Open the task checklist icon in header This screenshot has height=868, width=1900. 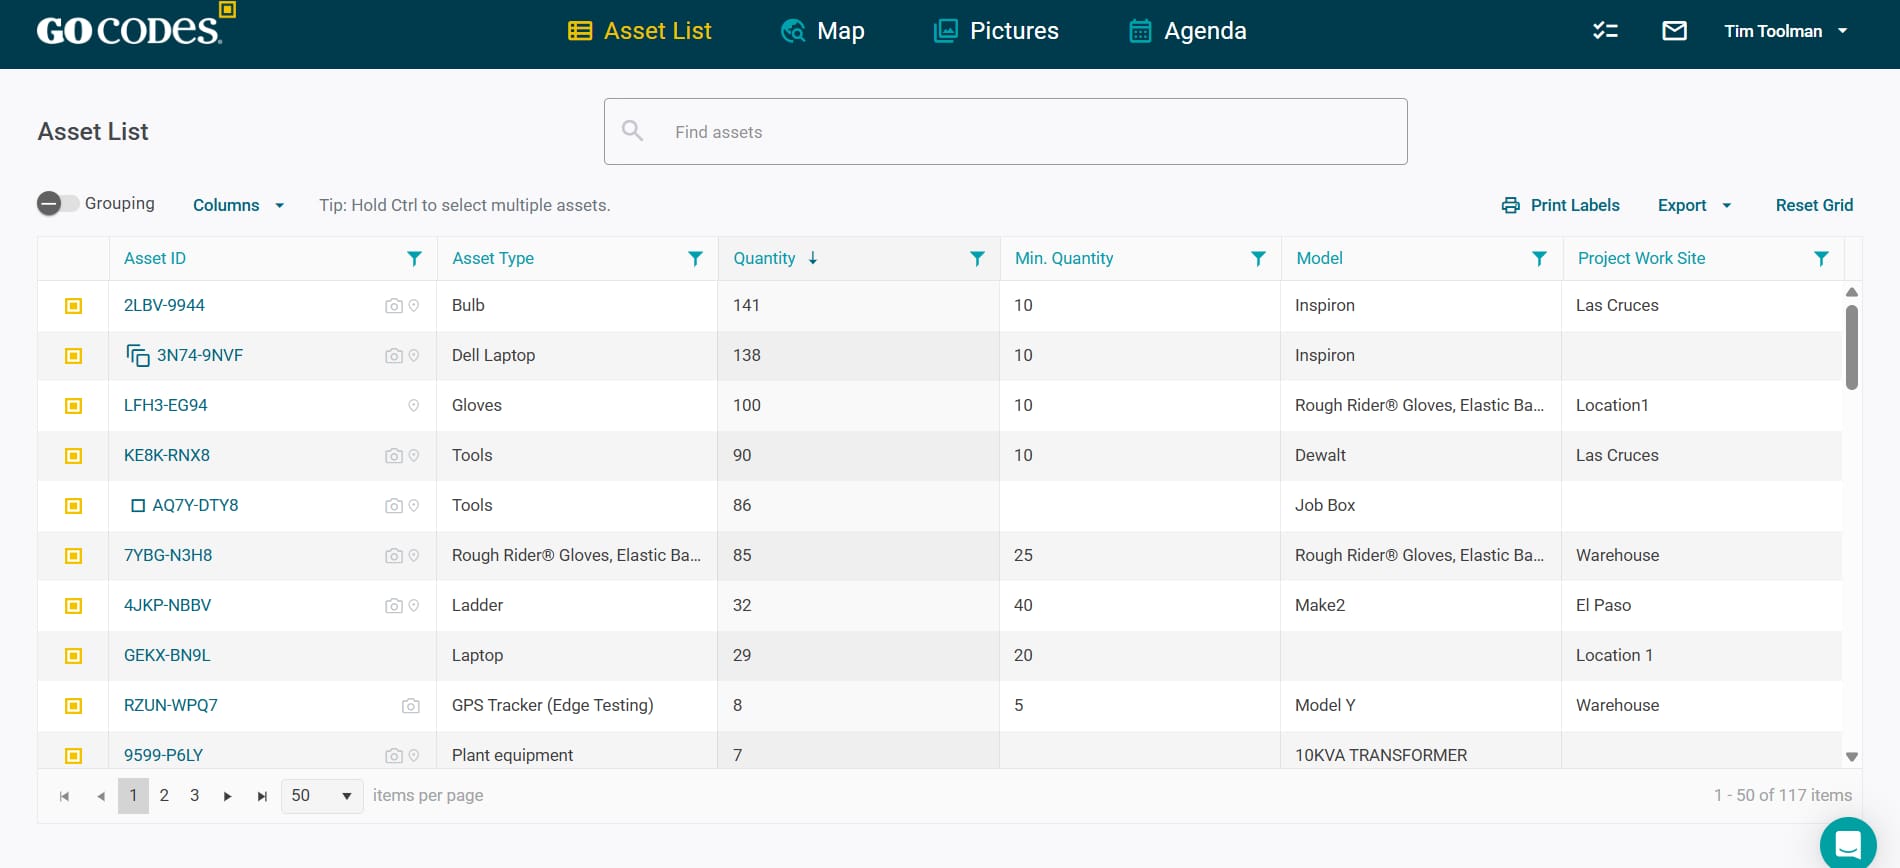click(1605, 31)
